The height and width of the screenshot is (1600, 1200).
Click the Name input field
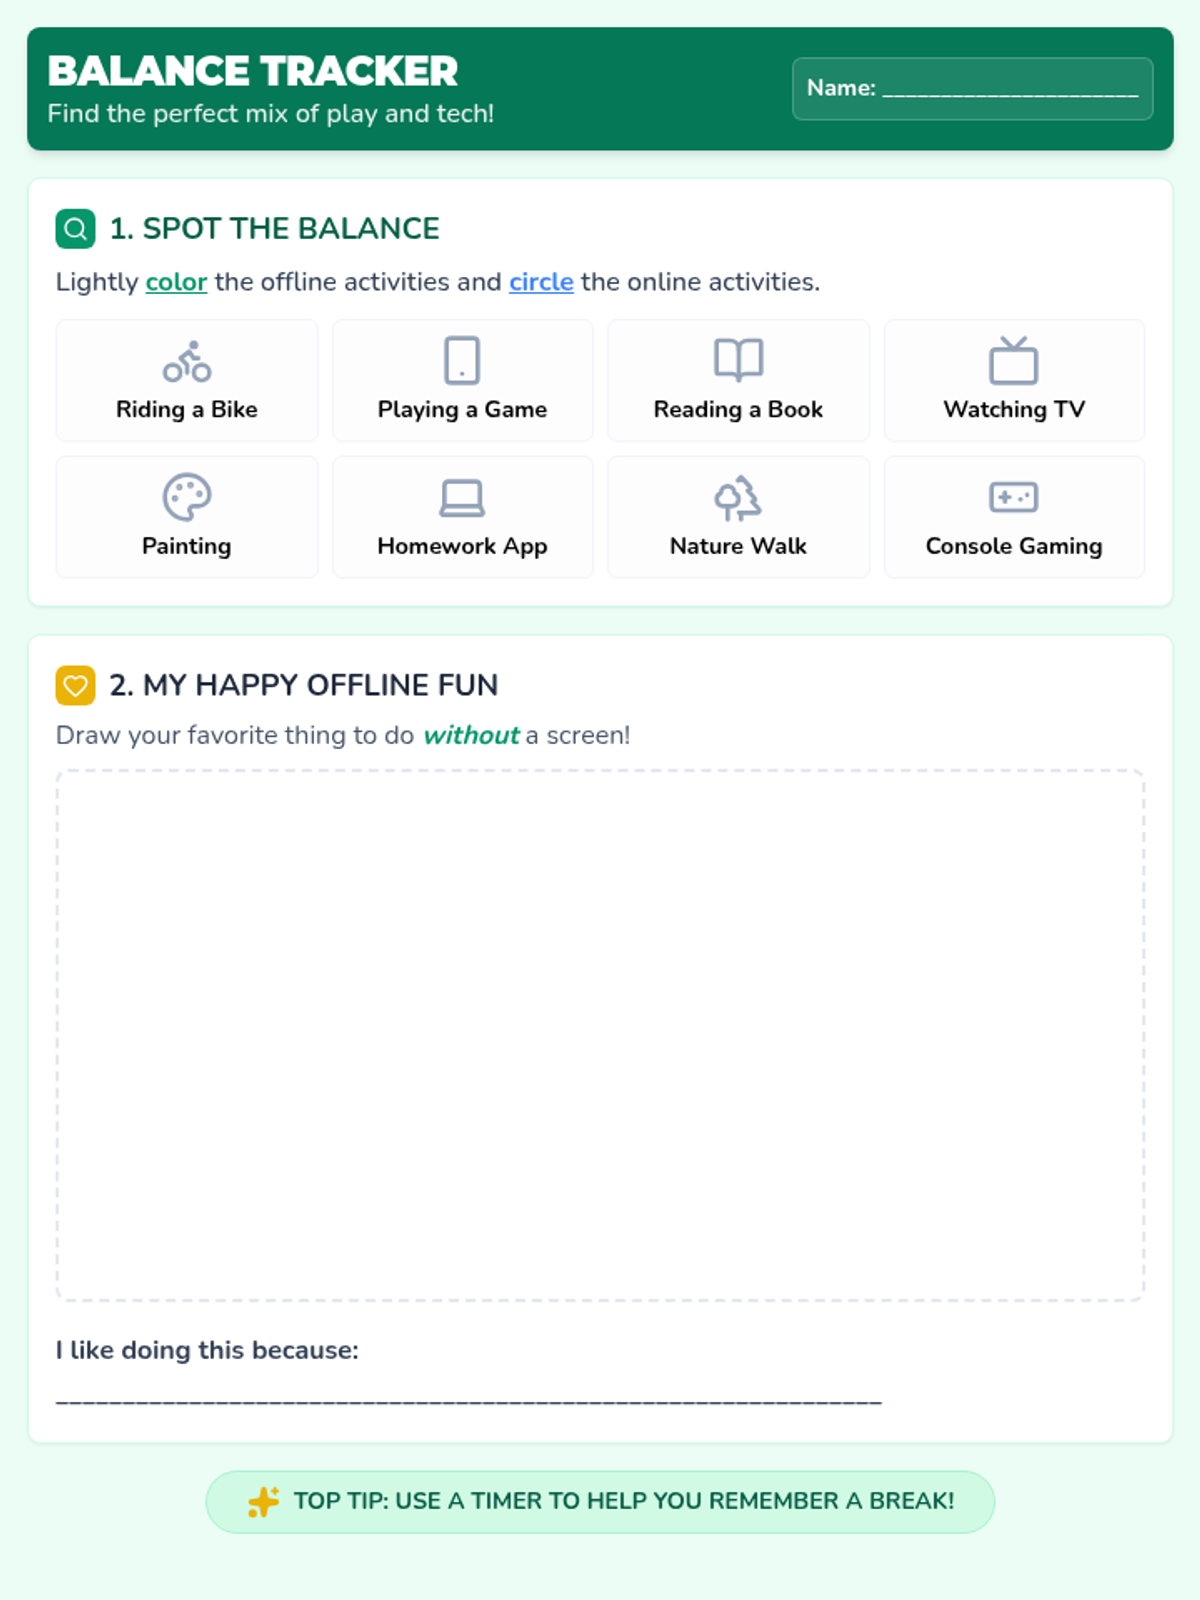[1010, 89]
